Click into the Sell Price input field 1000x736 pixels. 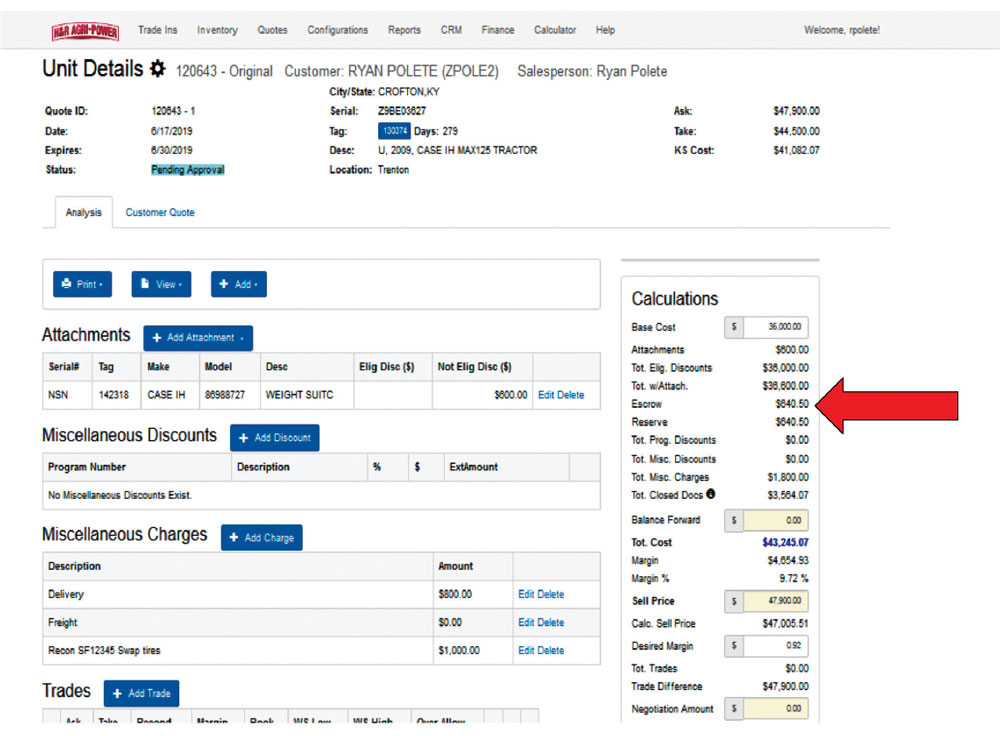[x=776, y=601]
